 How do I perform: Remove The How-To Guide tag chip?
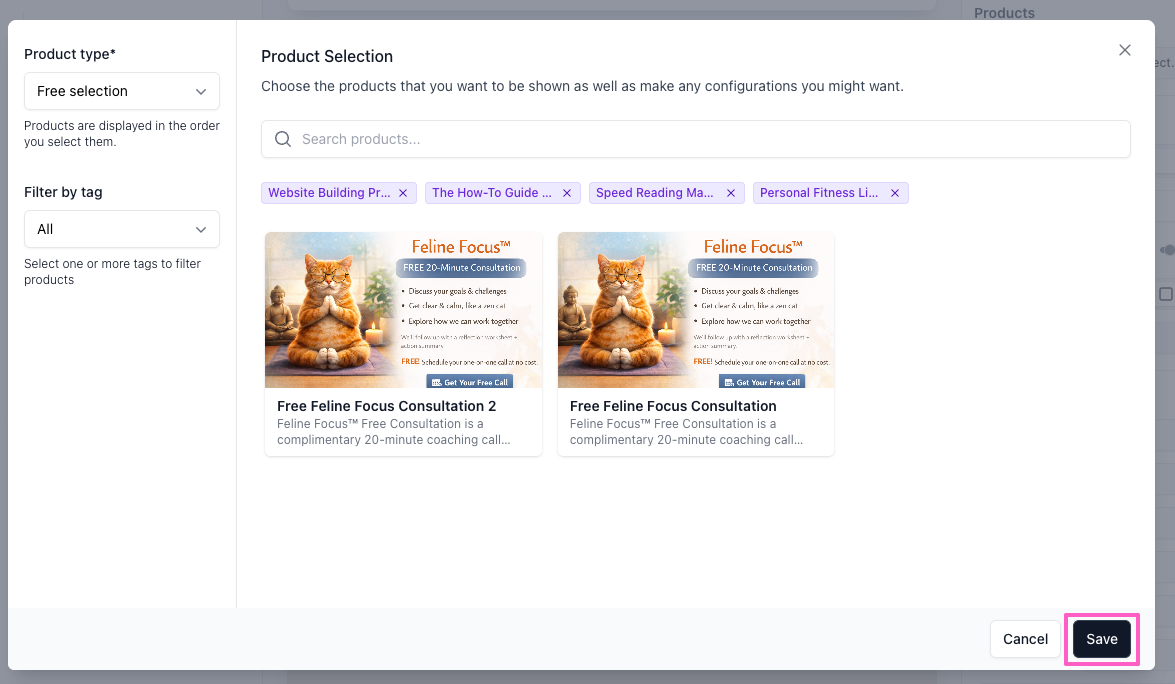(x=567, y=193)
